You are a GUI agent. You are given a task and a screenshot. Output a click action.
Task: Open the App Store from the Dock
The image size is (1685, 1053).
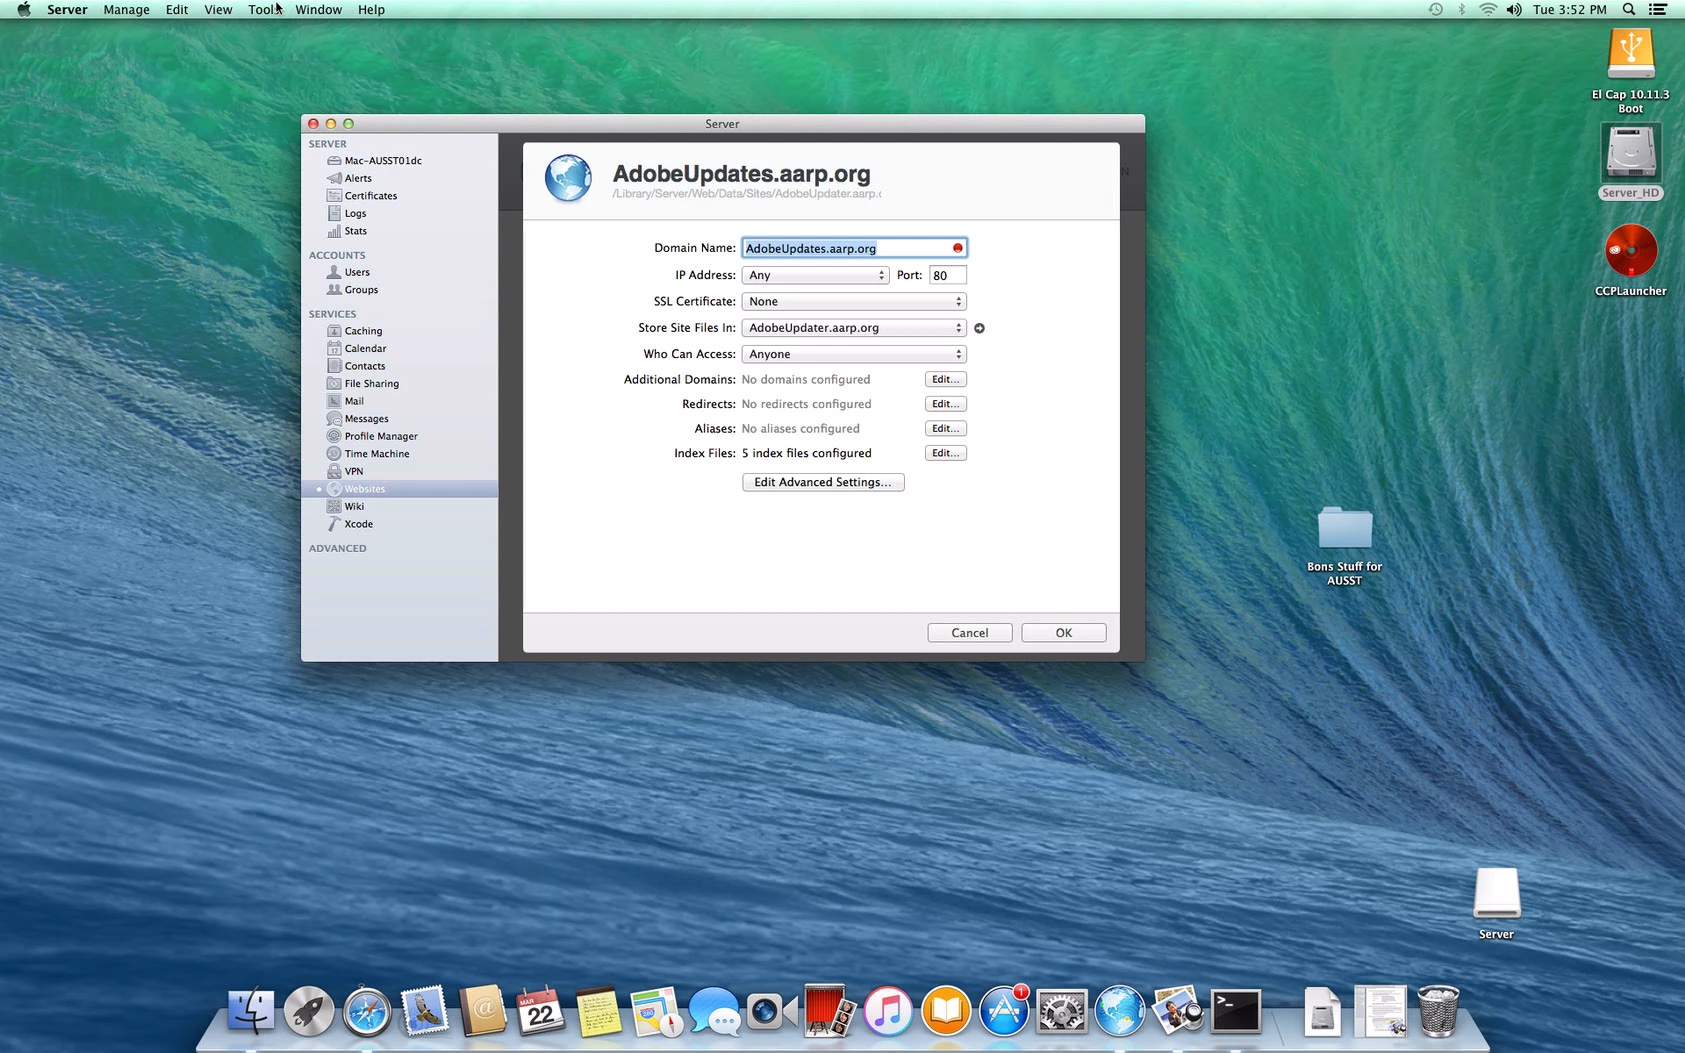pos(1004,1011)
